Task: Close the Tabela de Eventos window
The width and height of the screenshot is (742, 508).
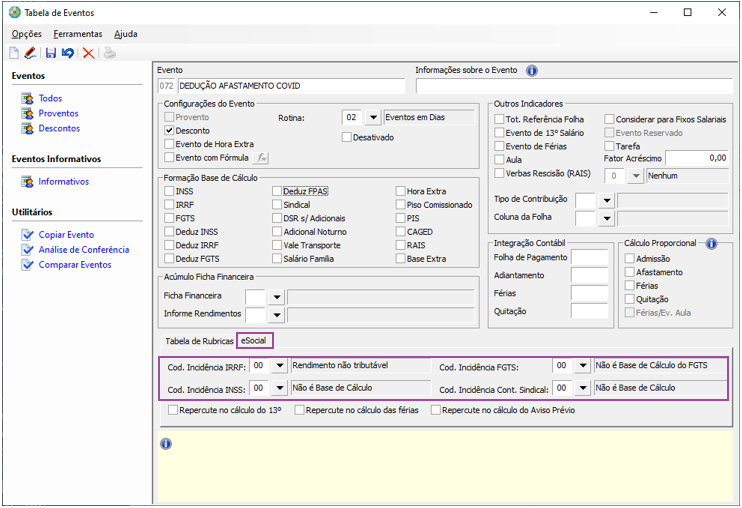Action: pos(722,13)
